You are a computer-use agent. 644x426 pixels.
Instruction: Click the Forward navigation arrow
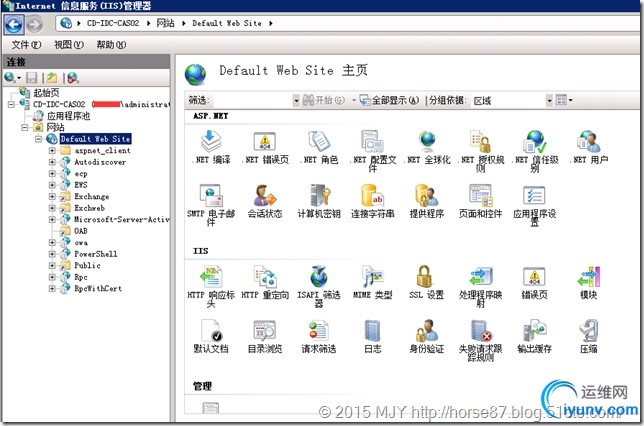34,25
